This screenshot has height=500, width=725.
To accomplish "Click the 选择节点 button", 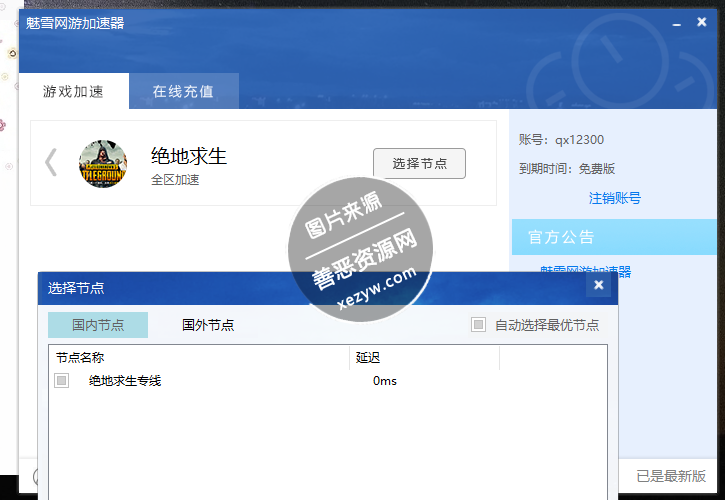I will [x=419, y=163].
